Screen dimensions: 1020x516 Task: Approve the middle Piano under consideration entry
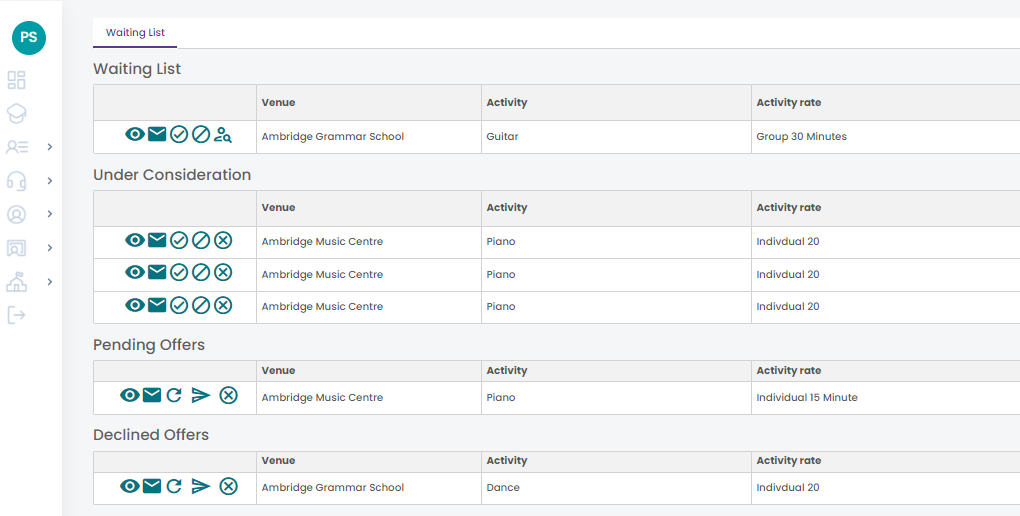(179, 272)
